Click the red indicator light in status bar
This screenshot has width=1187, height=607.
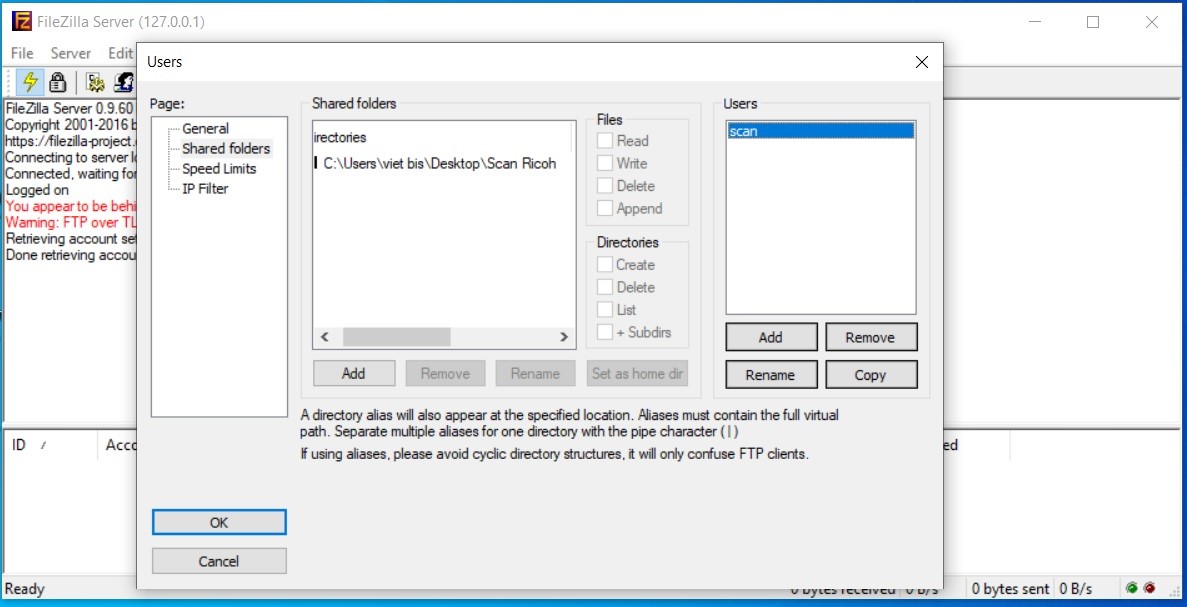[x=1149, y=588]
